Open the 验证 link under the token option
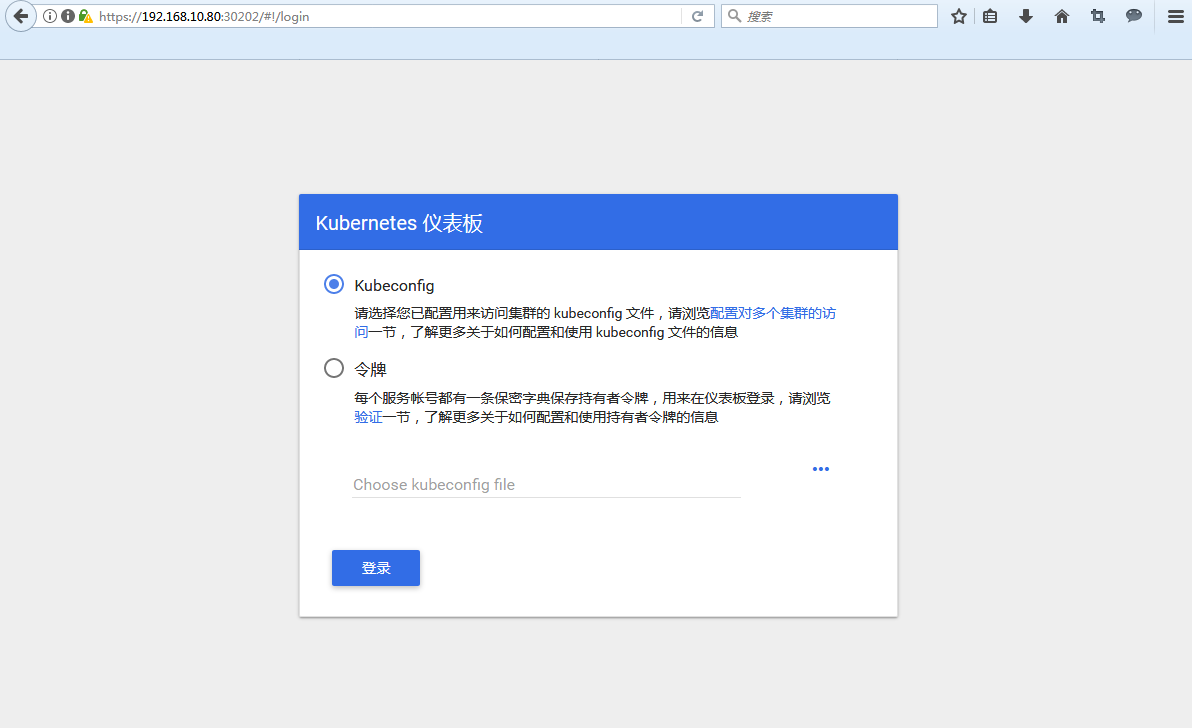This screenshot has height=728, width=1192. point(368,417)
